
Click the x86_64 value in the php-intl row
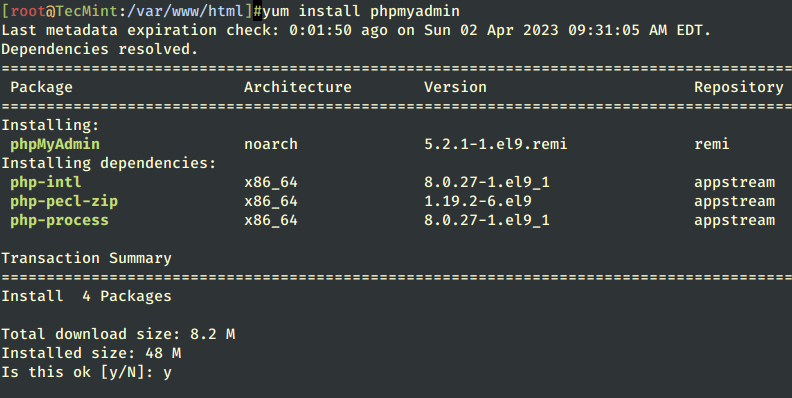tap(271, 182)
